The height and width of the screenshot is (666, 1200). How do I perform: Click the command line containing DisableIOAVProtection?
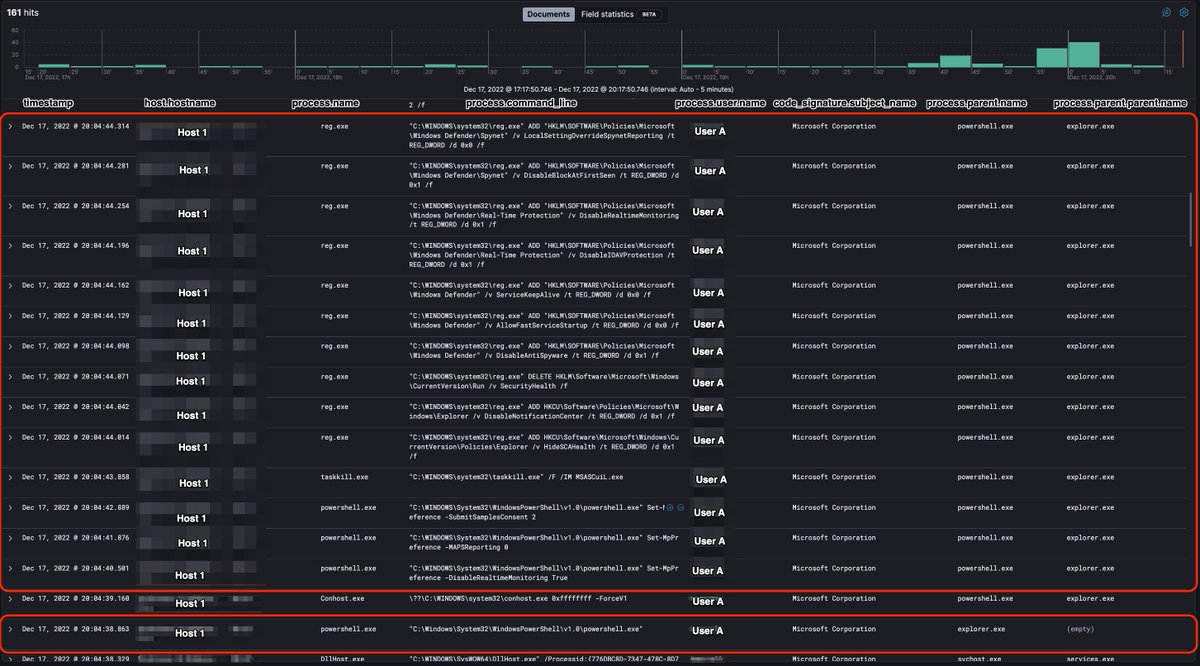pos(544,255)
